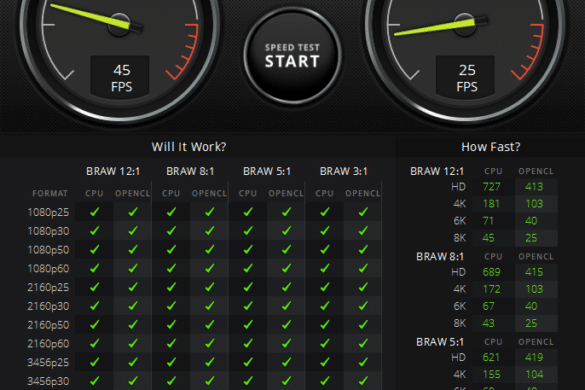Screen dimensions: 585x390
Task: Click the 1080p50 BRAW 5:1 OPENCL checkmark
Action: [x=287, y=249]
